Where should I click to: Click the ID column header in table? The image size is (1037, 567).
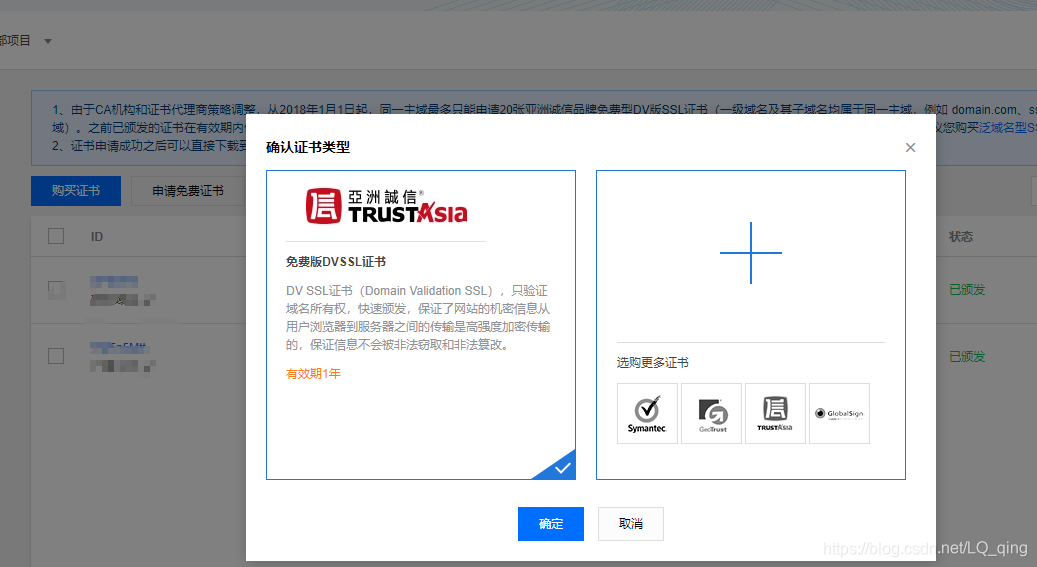click(97, 237)
